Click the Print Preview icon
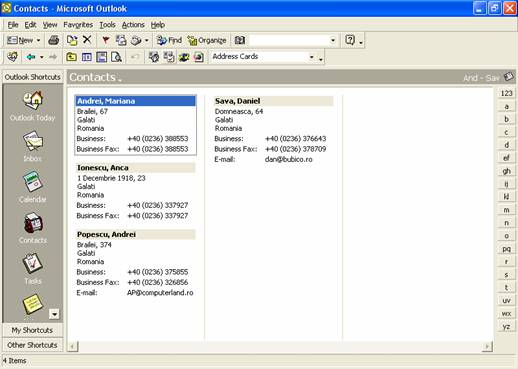Viewport: 518px width, 369px height. pos(117,57)
